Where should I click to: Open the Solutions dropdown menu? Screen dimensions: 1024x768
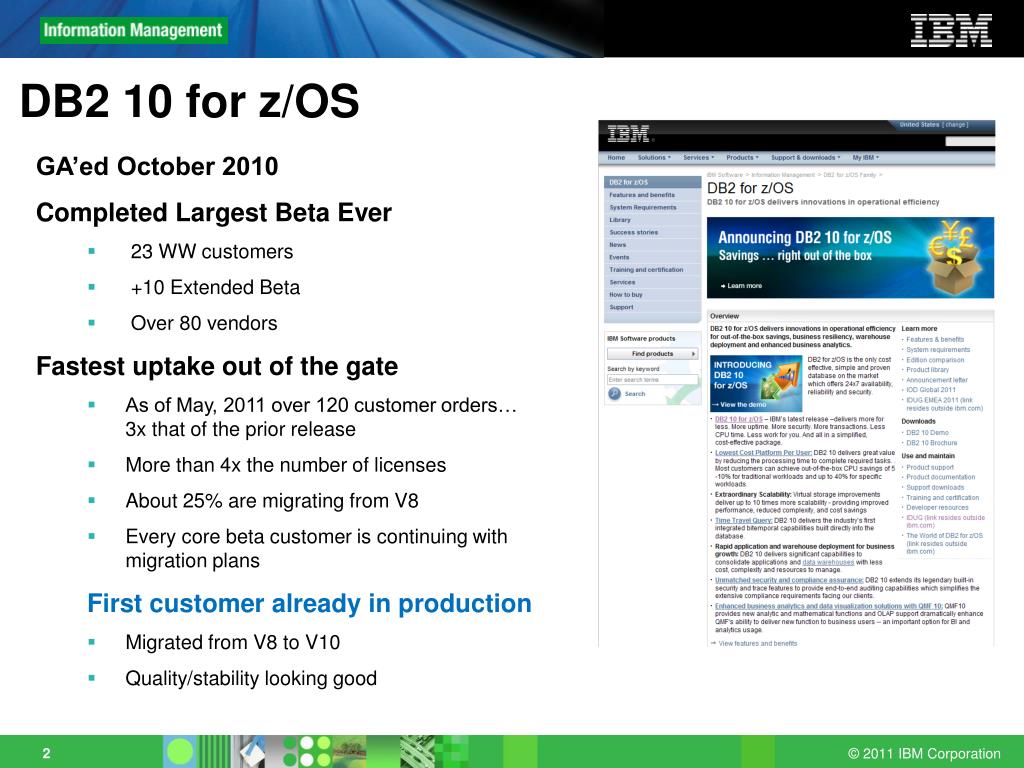tap(654, 157)
